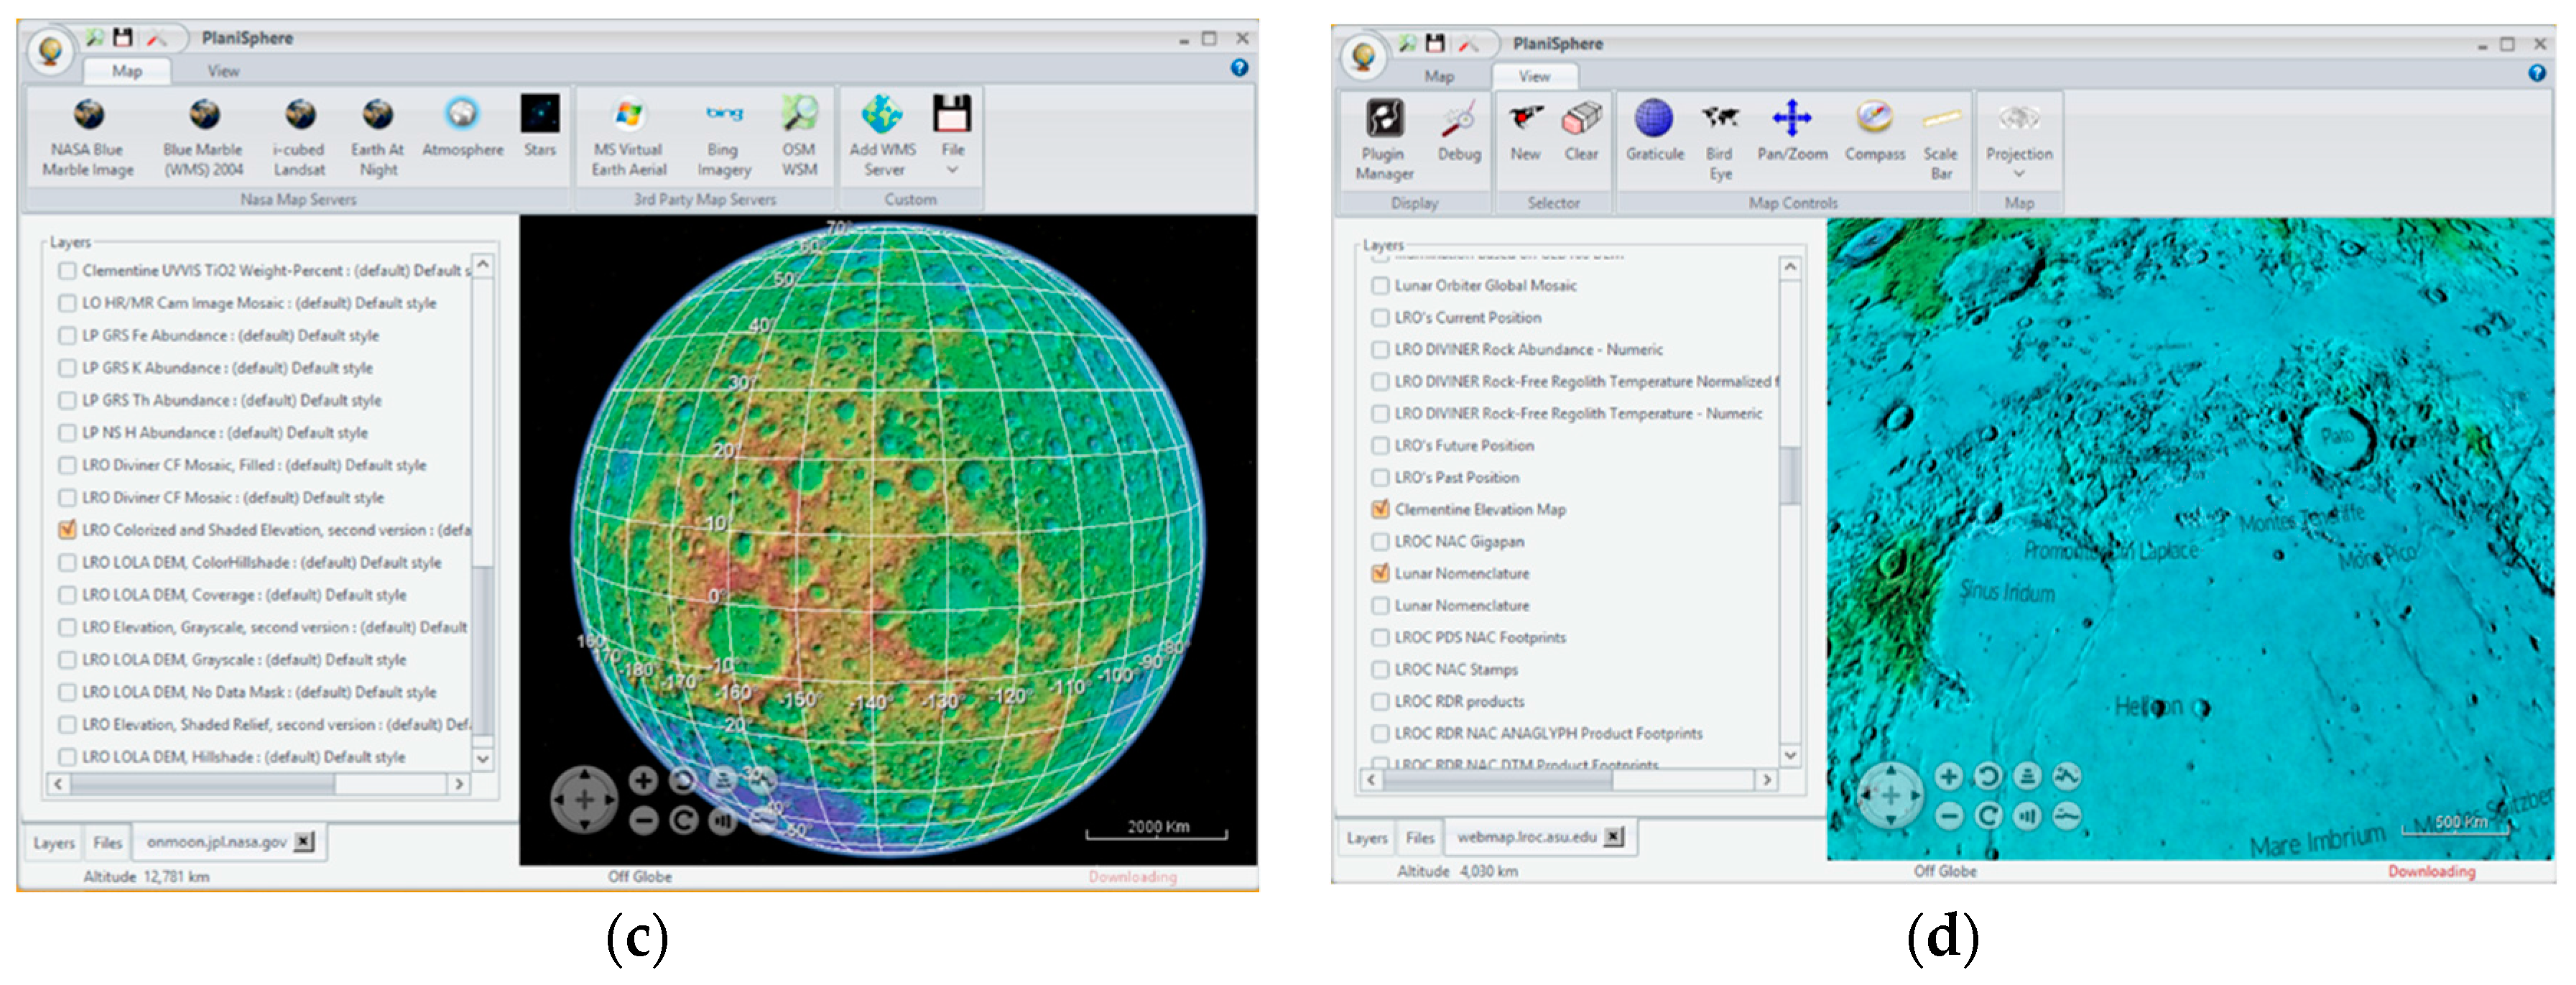
Task: Open Files tab in right window
Action: [x=1420, y=838]
